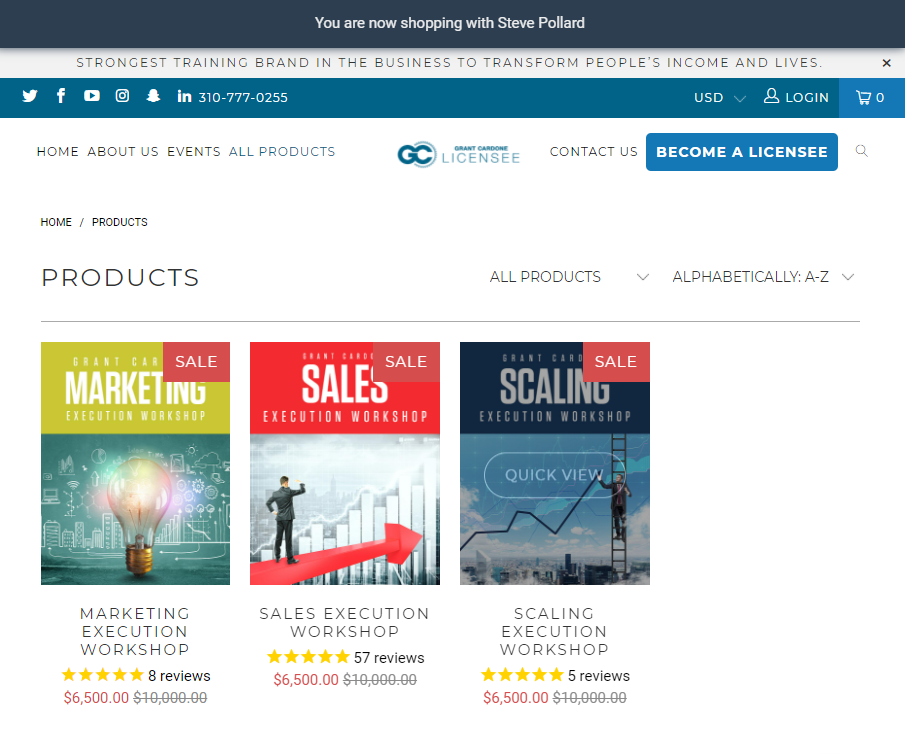Open the Alphabetically: A-Z sort dropdown
905x754 pixels.
[763, 277]
